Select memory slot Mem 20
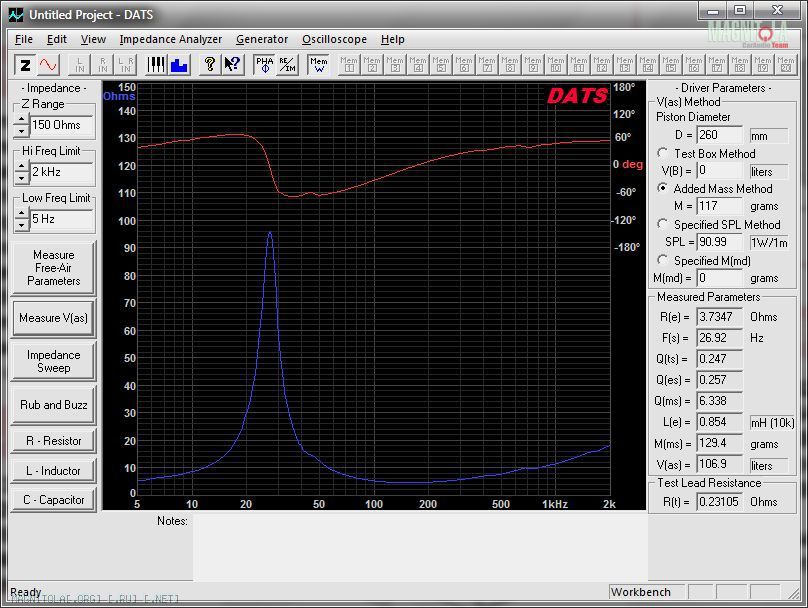This screenshot has width=808, height=608. pos(786,65)
